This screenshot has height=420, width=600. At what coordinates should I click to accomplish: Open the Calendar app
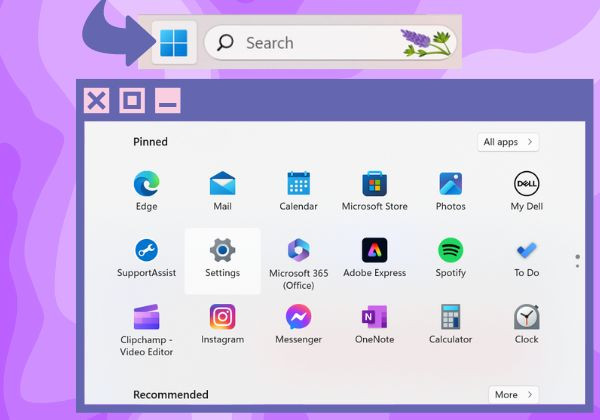coord(298,190)
